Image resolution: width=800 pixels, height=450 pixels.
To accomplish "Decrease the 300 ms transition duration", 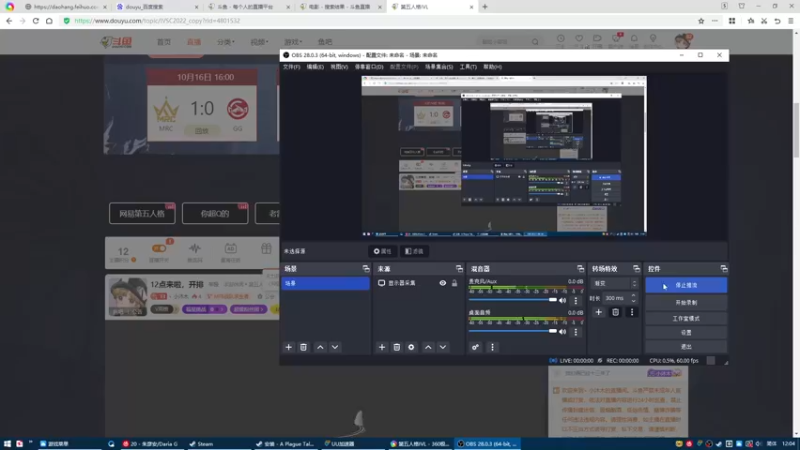I will (634, 301).
